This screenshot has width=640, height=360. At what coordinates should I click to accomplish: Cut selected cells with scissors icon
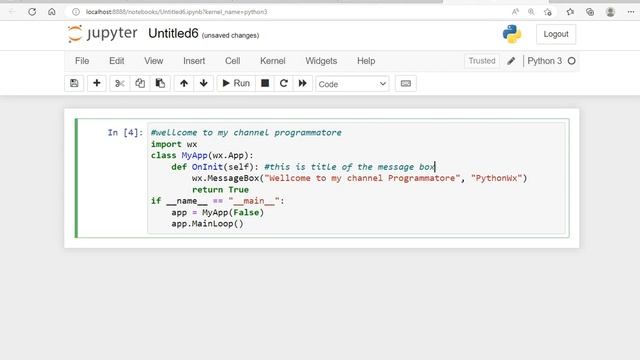point(120,83)
